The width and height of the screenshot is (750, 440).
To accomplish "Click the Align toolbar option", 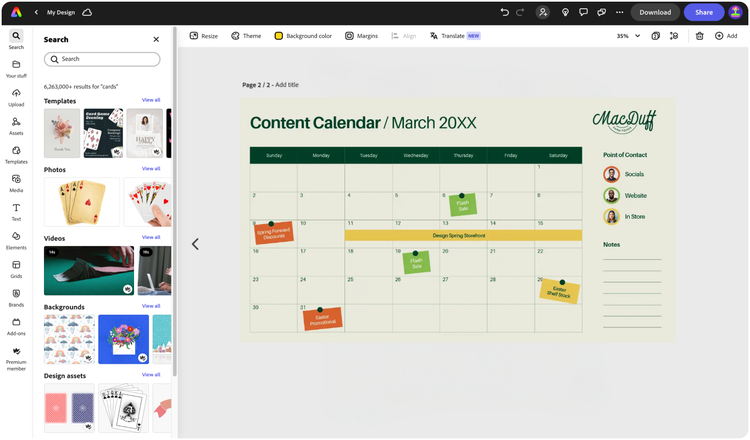I will pyautogui.click(x=404, y=36).
